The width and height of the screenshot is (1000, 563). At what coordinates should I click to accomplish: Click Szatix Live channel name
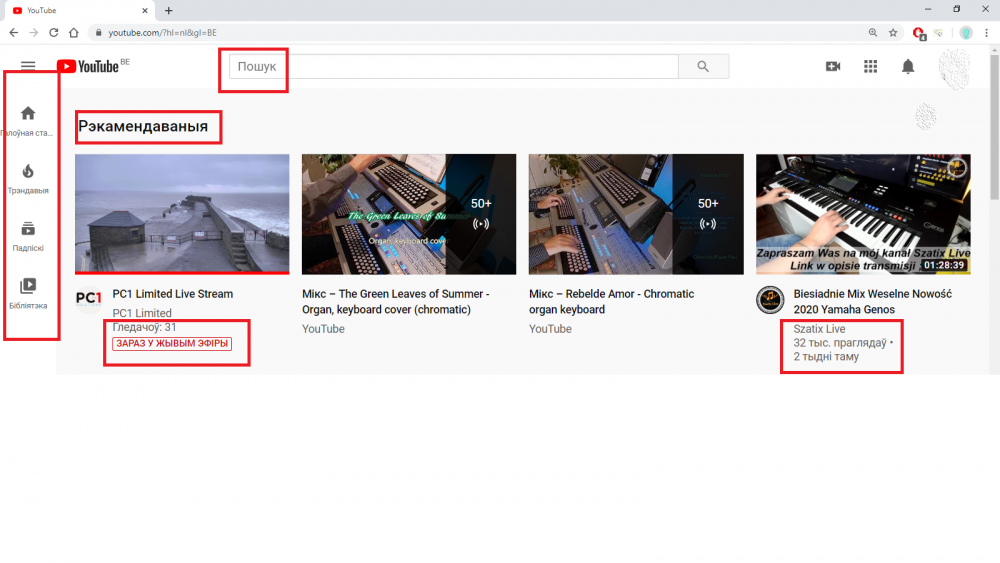tap(819, 329)
